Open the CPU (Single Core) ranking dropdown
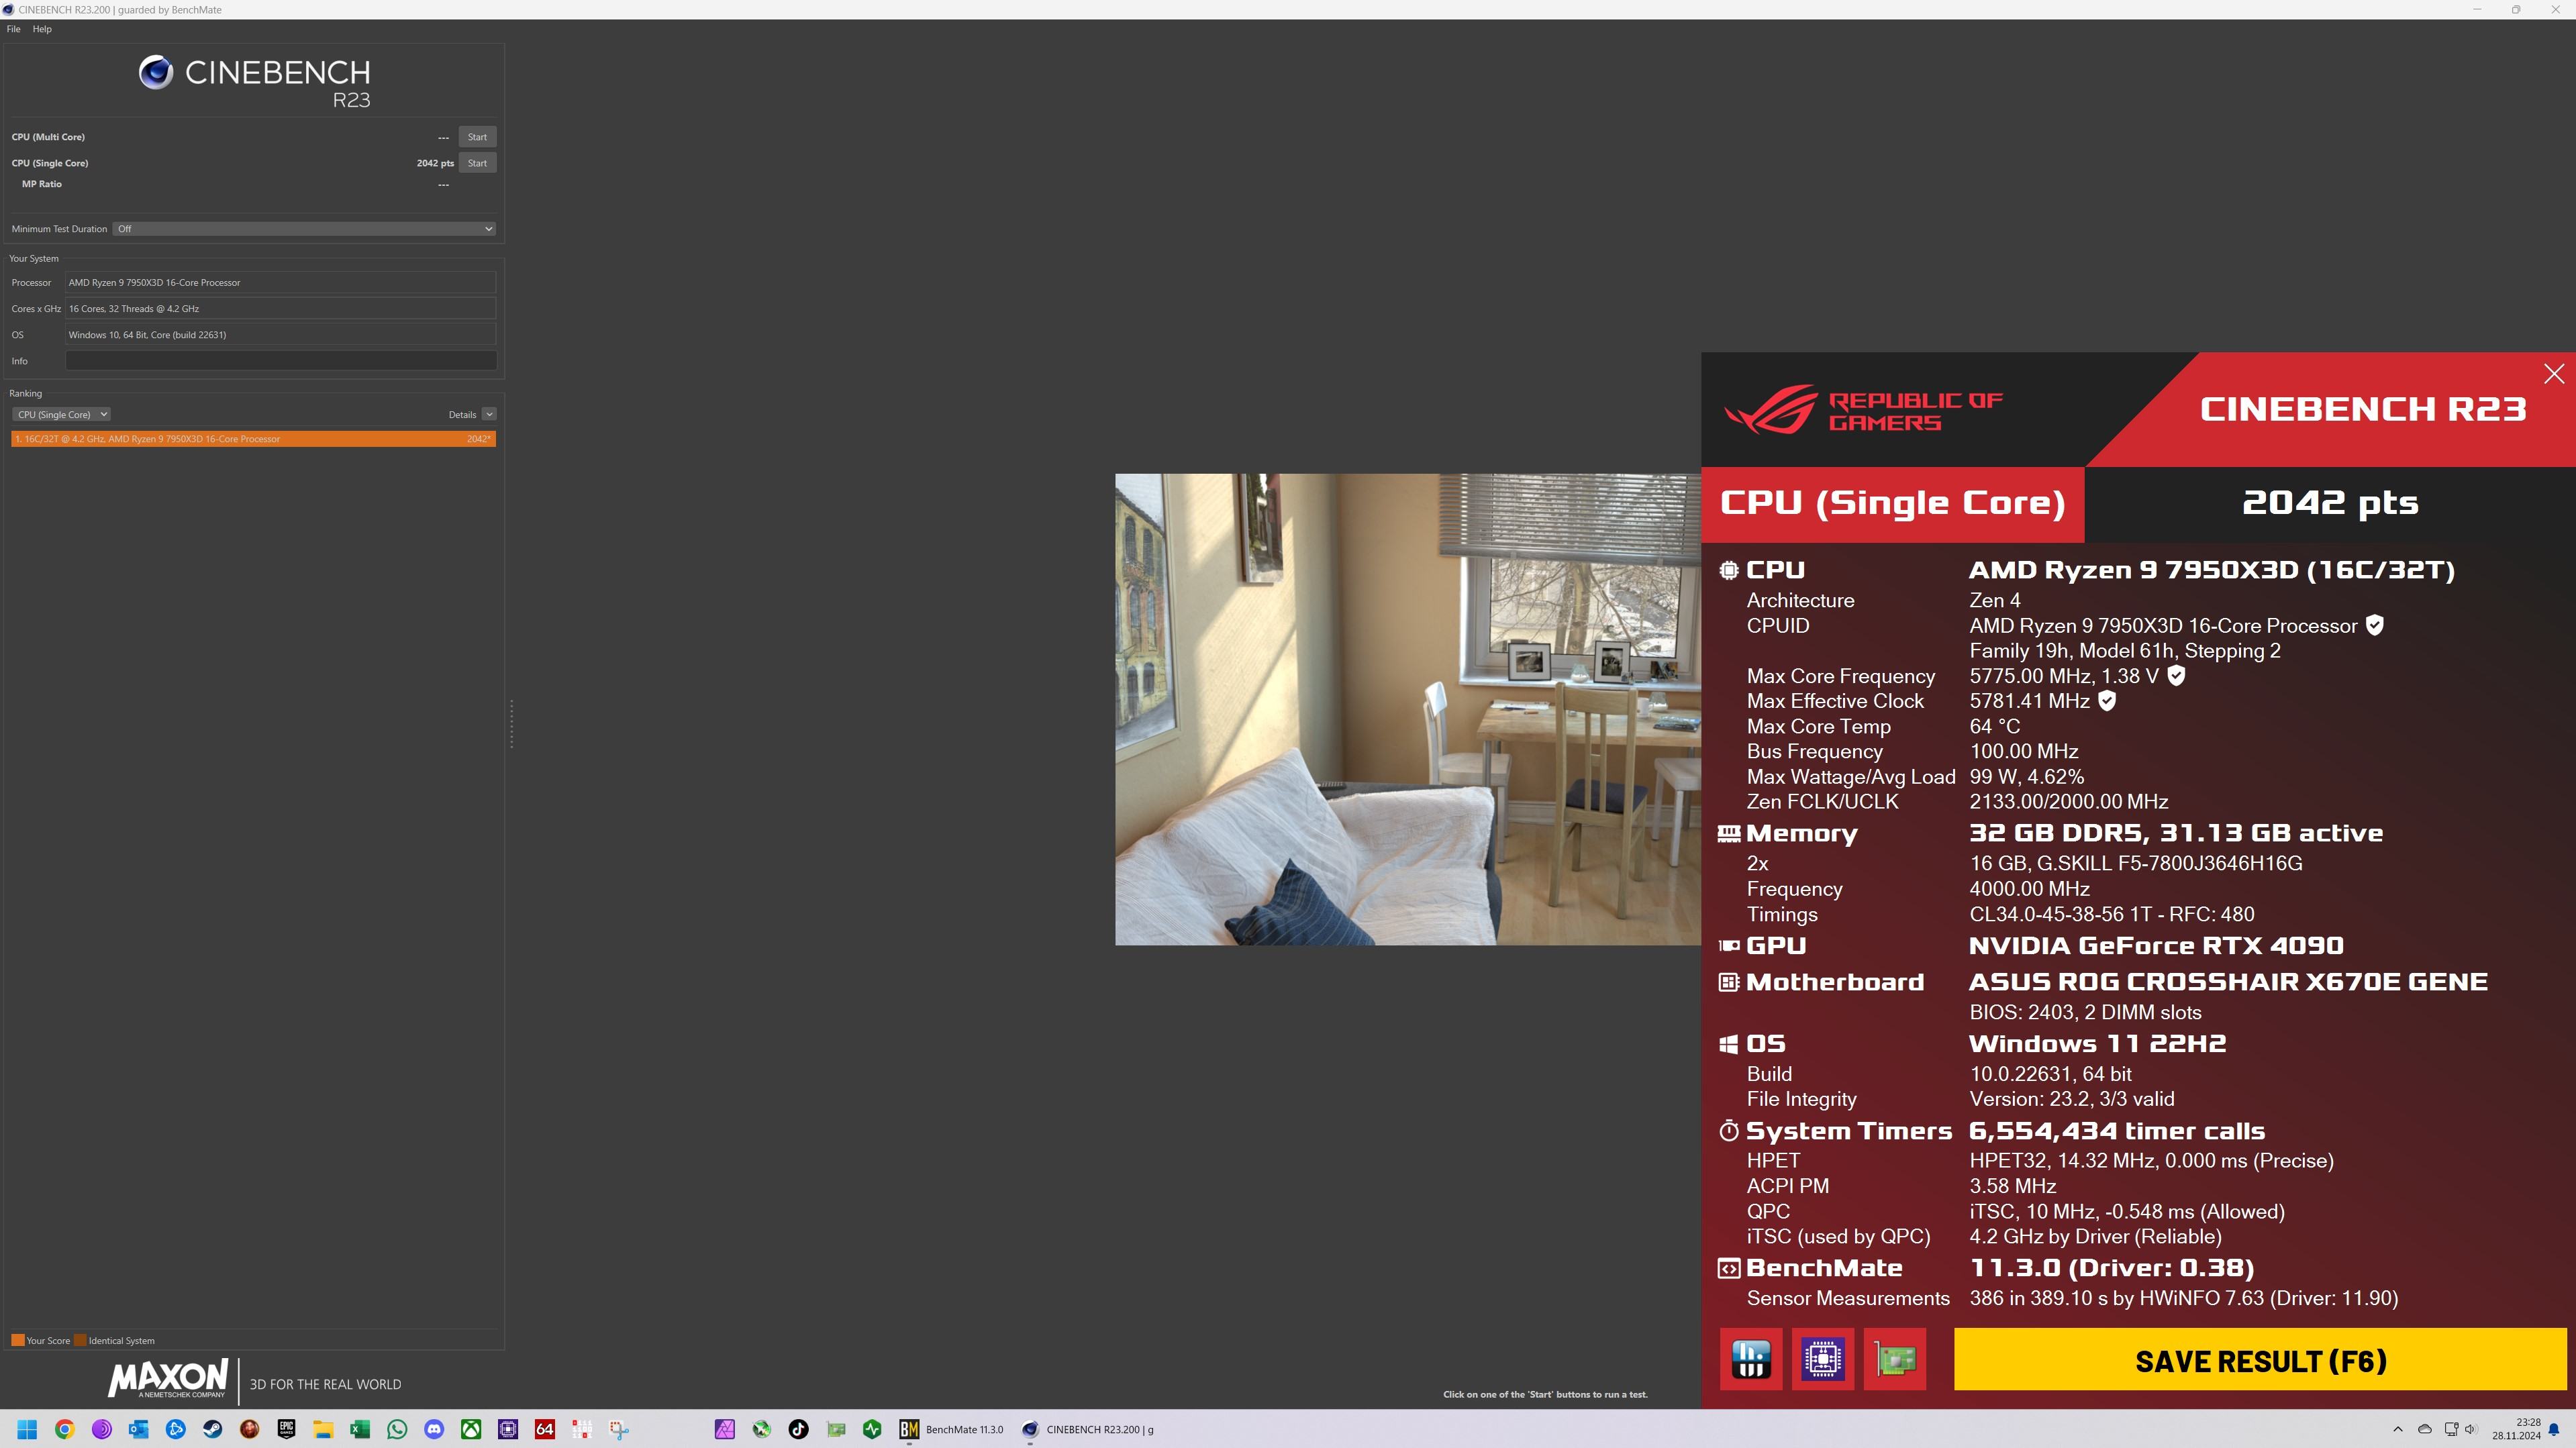2576x1448 pixels. coord(61,414)
